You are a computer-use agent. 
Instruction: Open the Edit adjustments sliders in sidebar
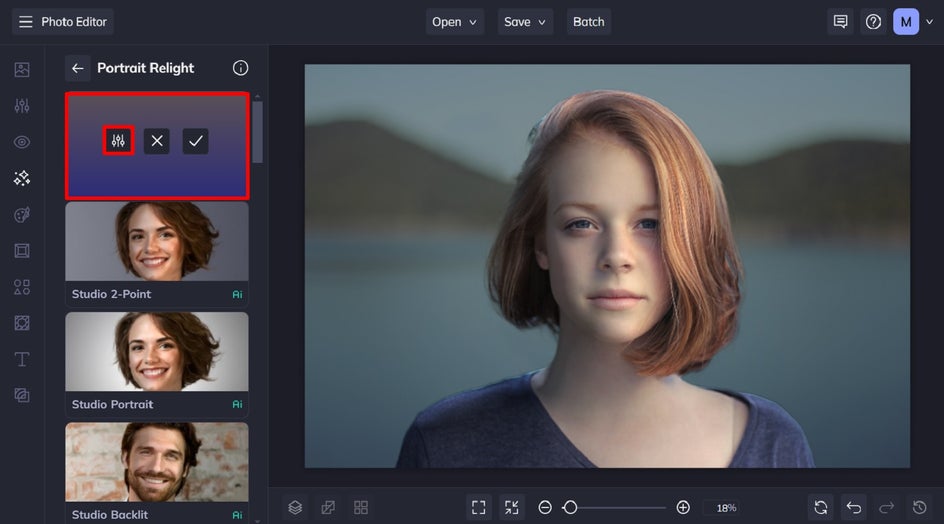[22, 106]
